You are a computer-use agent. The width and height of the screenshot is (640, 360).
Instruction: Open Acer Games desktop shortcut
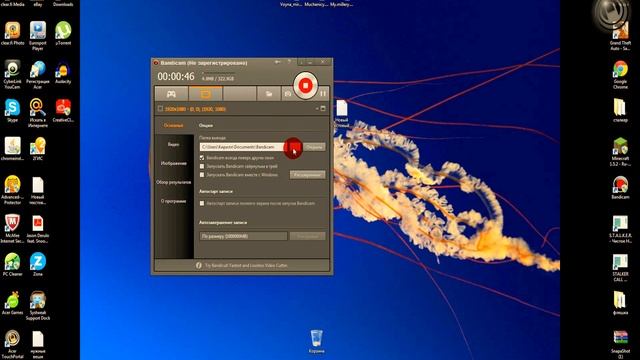click(12, 303)
